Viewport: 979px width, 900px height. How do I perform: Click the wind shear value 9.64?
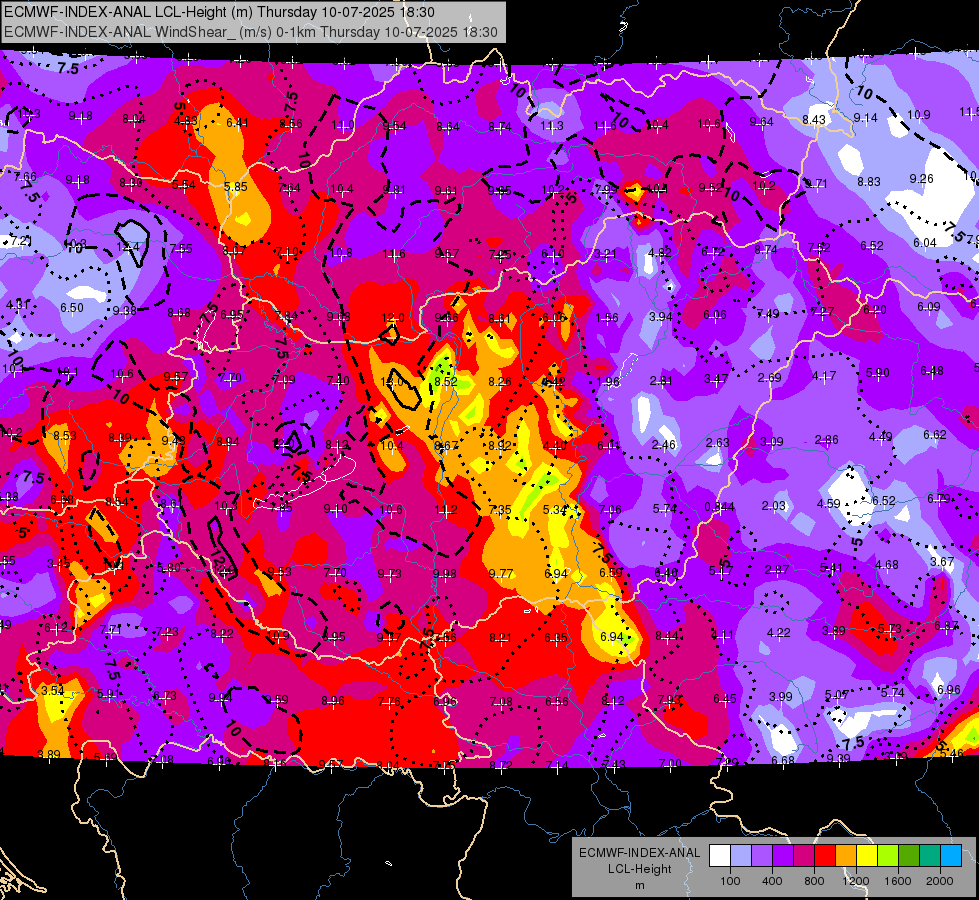762,122
